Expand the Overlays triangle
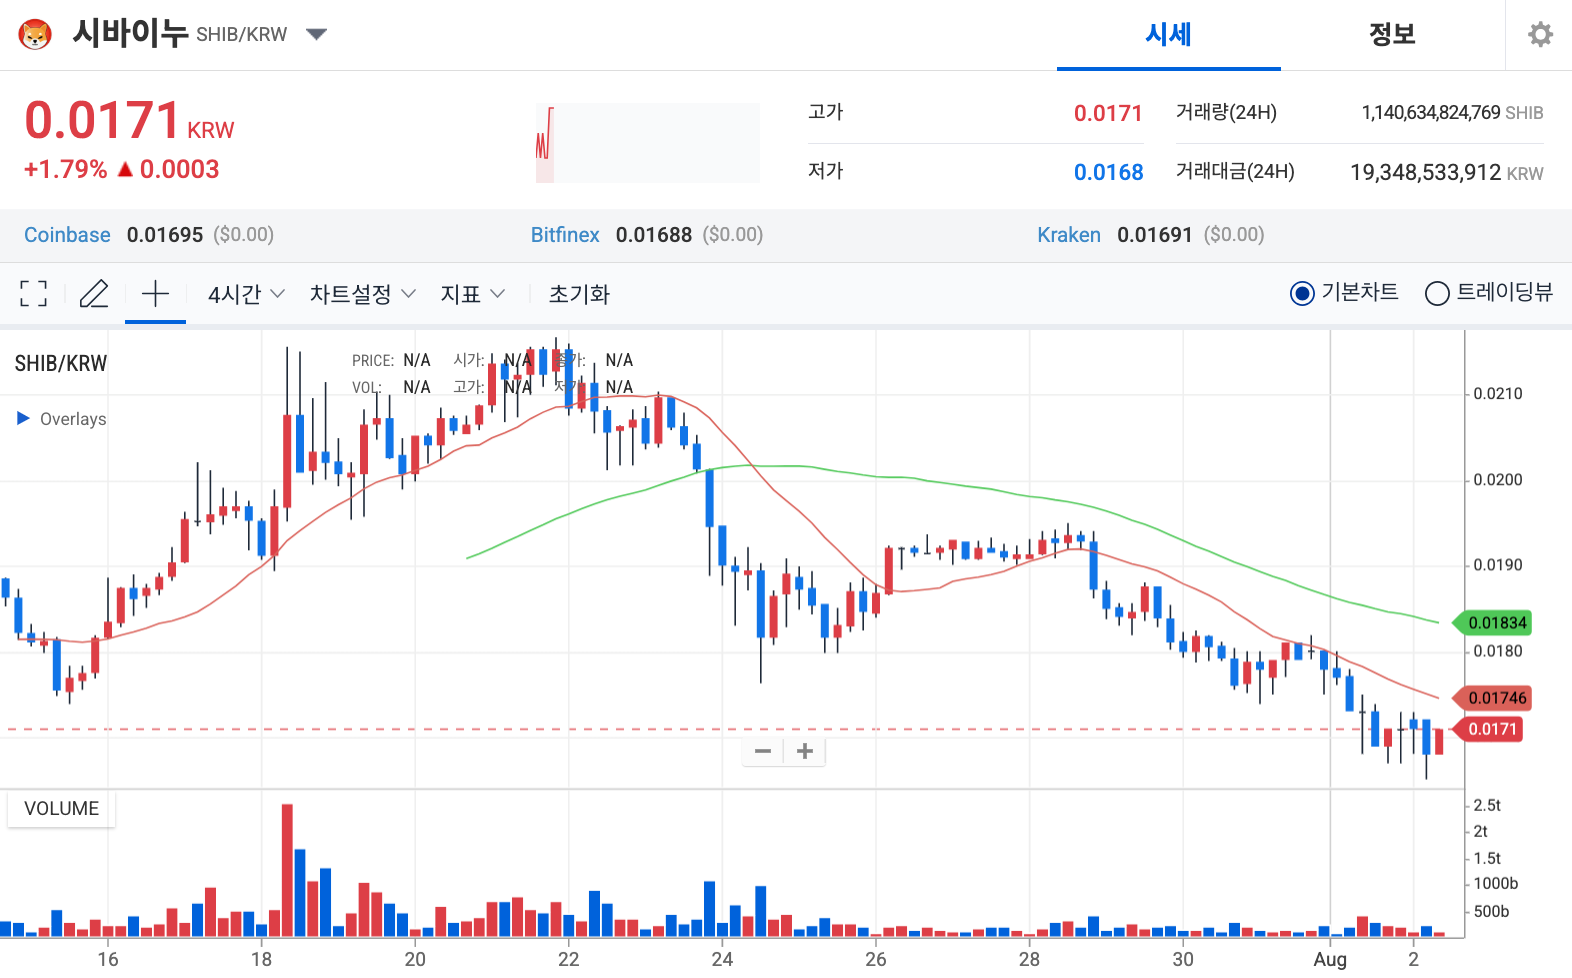This screenshot has height=978, width=1572. 24,418
